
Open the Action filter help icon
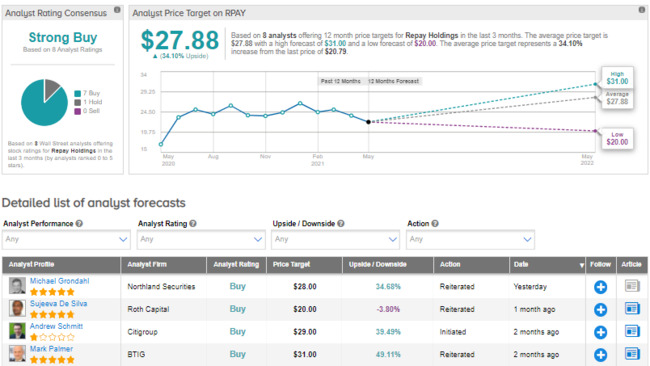pyautogui.click(x=435, y=223)
